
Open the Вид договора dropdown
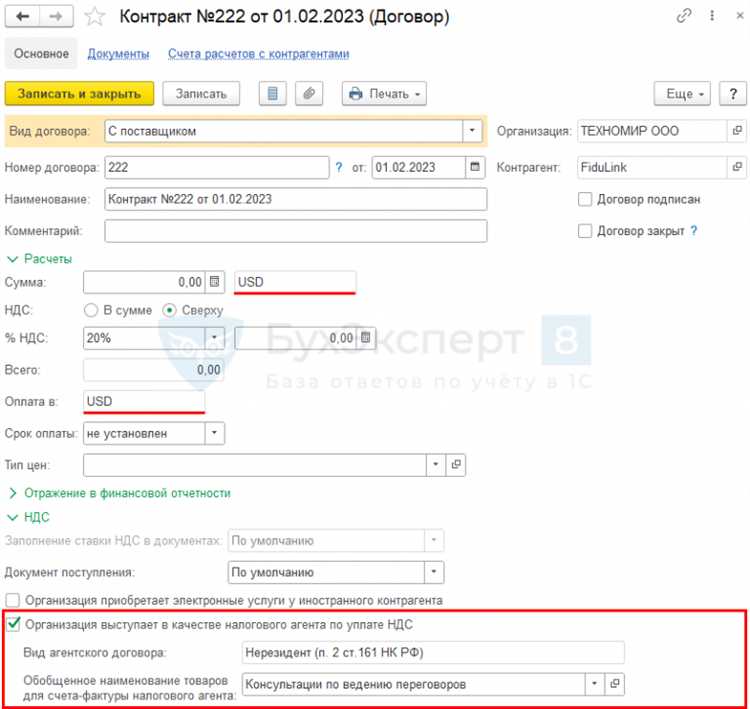click(472, 131)
